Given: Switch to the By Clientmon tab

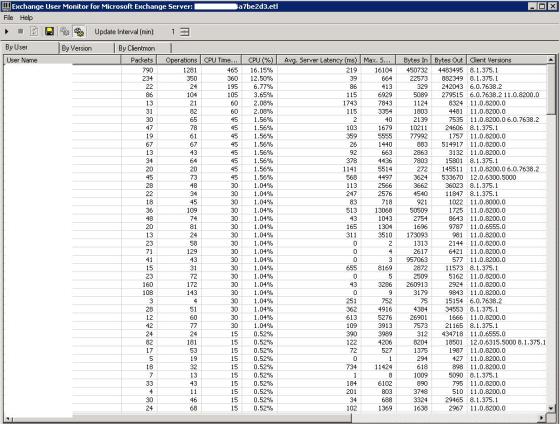Looking at the screenshot, I should (144, 48).
